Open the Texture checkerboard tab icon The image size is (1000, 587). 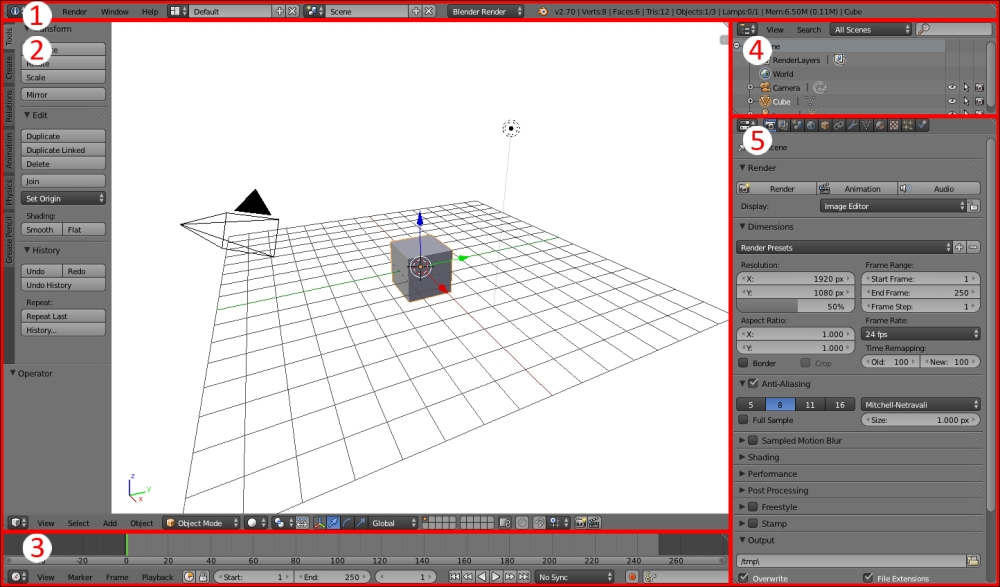tap(894, 126)
